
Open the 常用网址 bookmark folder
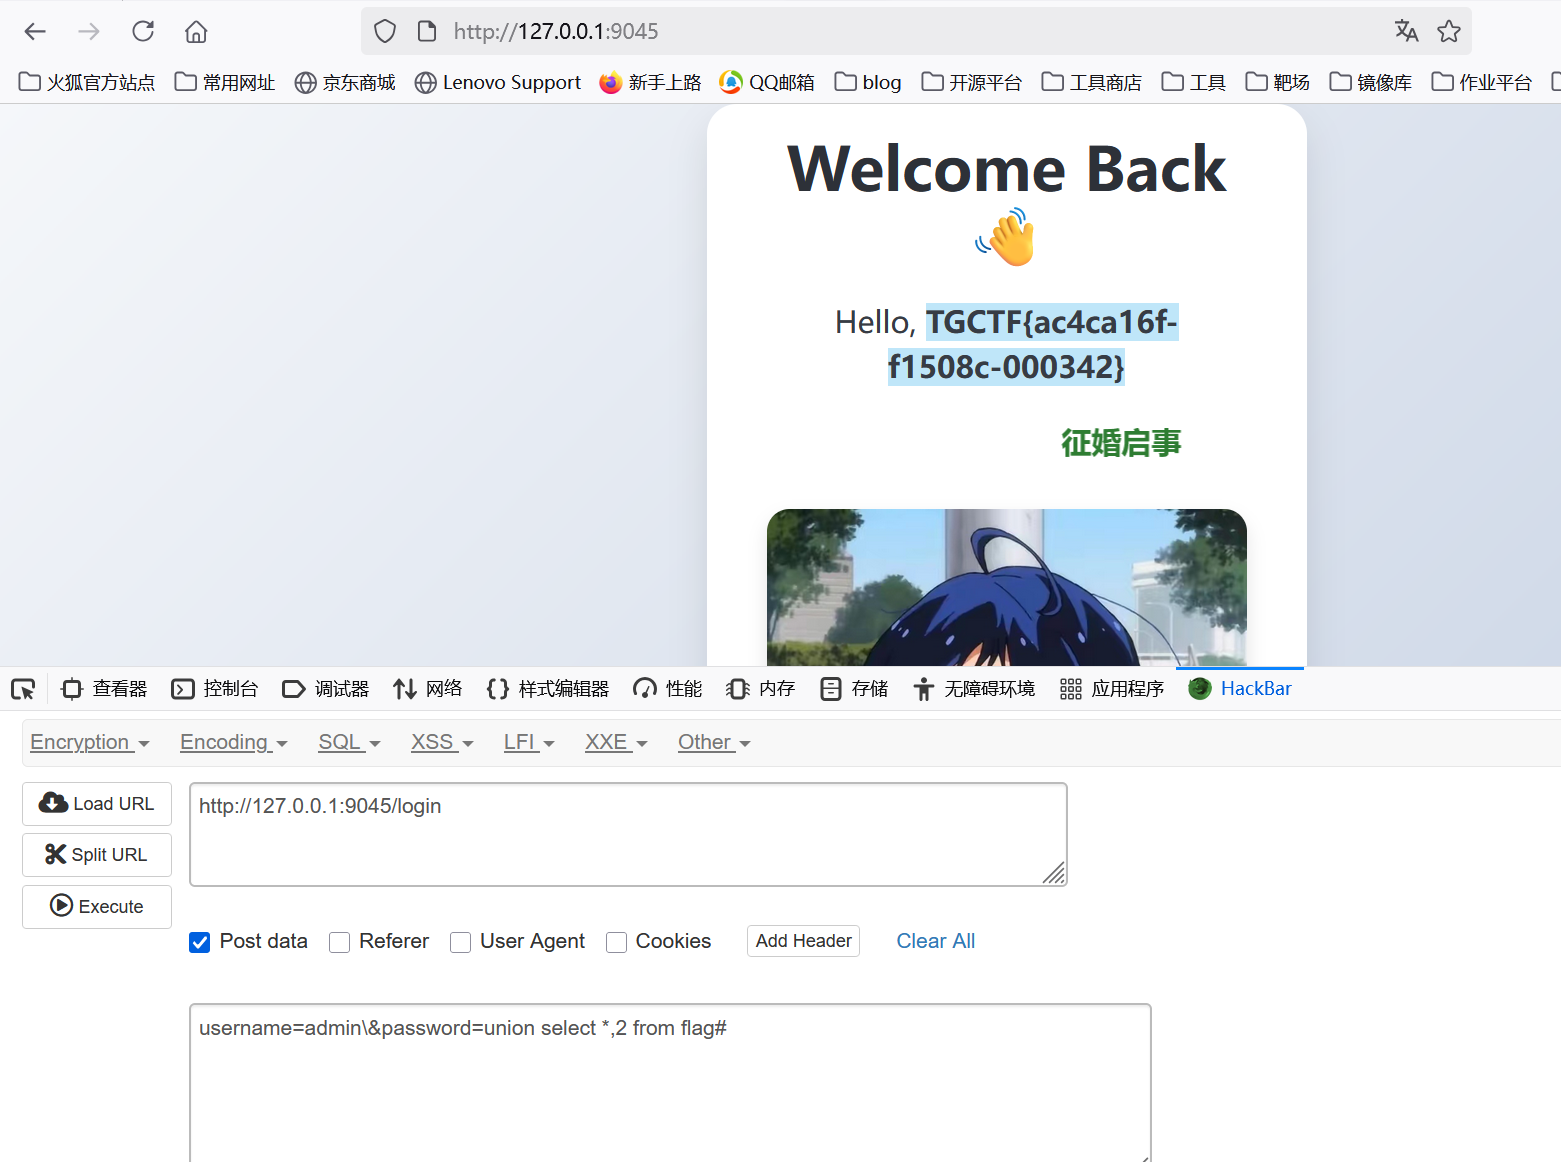click(225, 82)
